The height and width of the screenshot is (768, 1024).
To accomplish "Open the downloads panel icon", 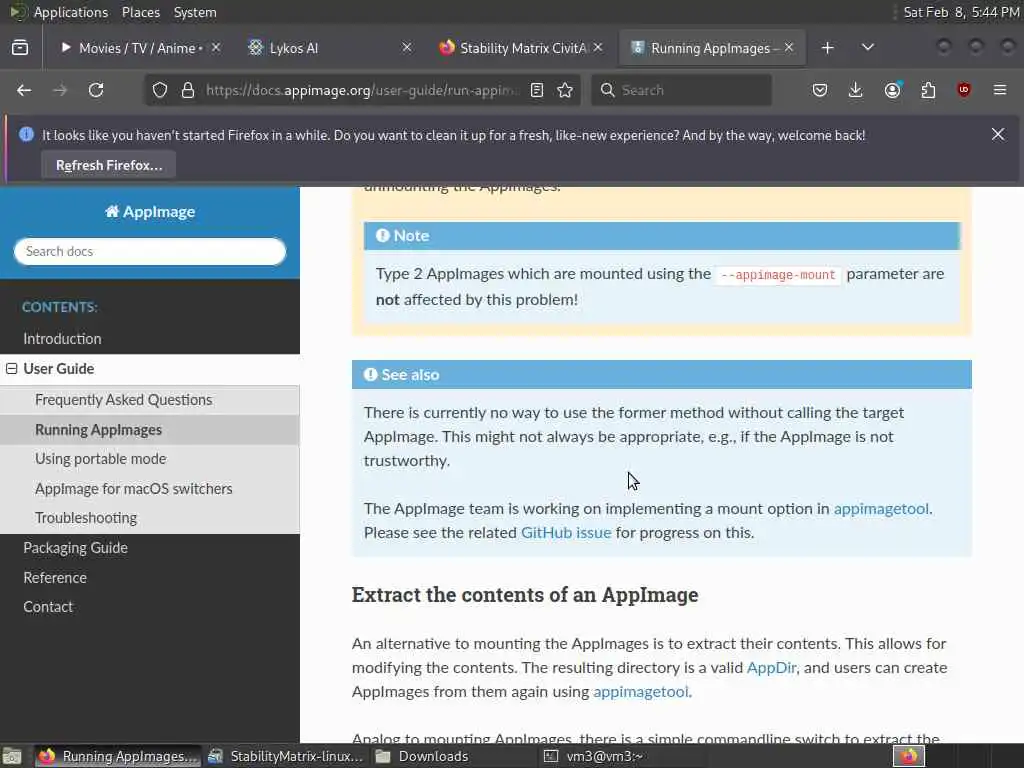I will [856, 90].
